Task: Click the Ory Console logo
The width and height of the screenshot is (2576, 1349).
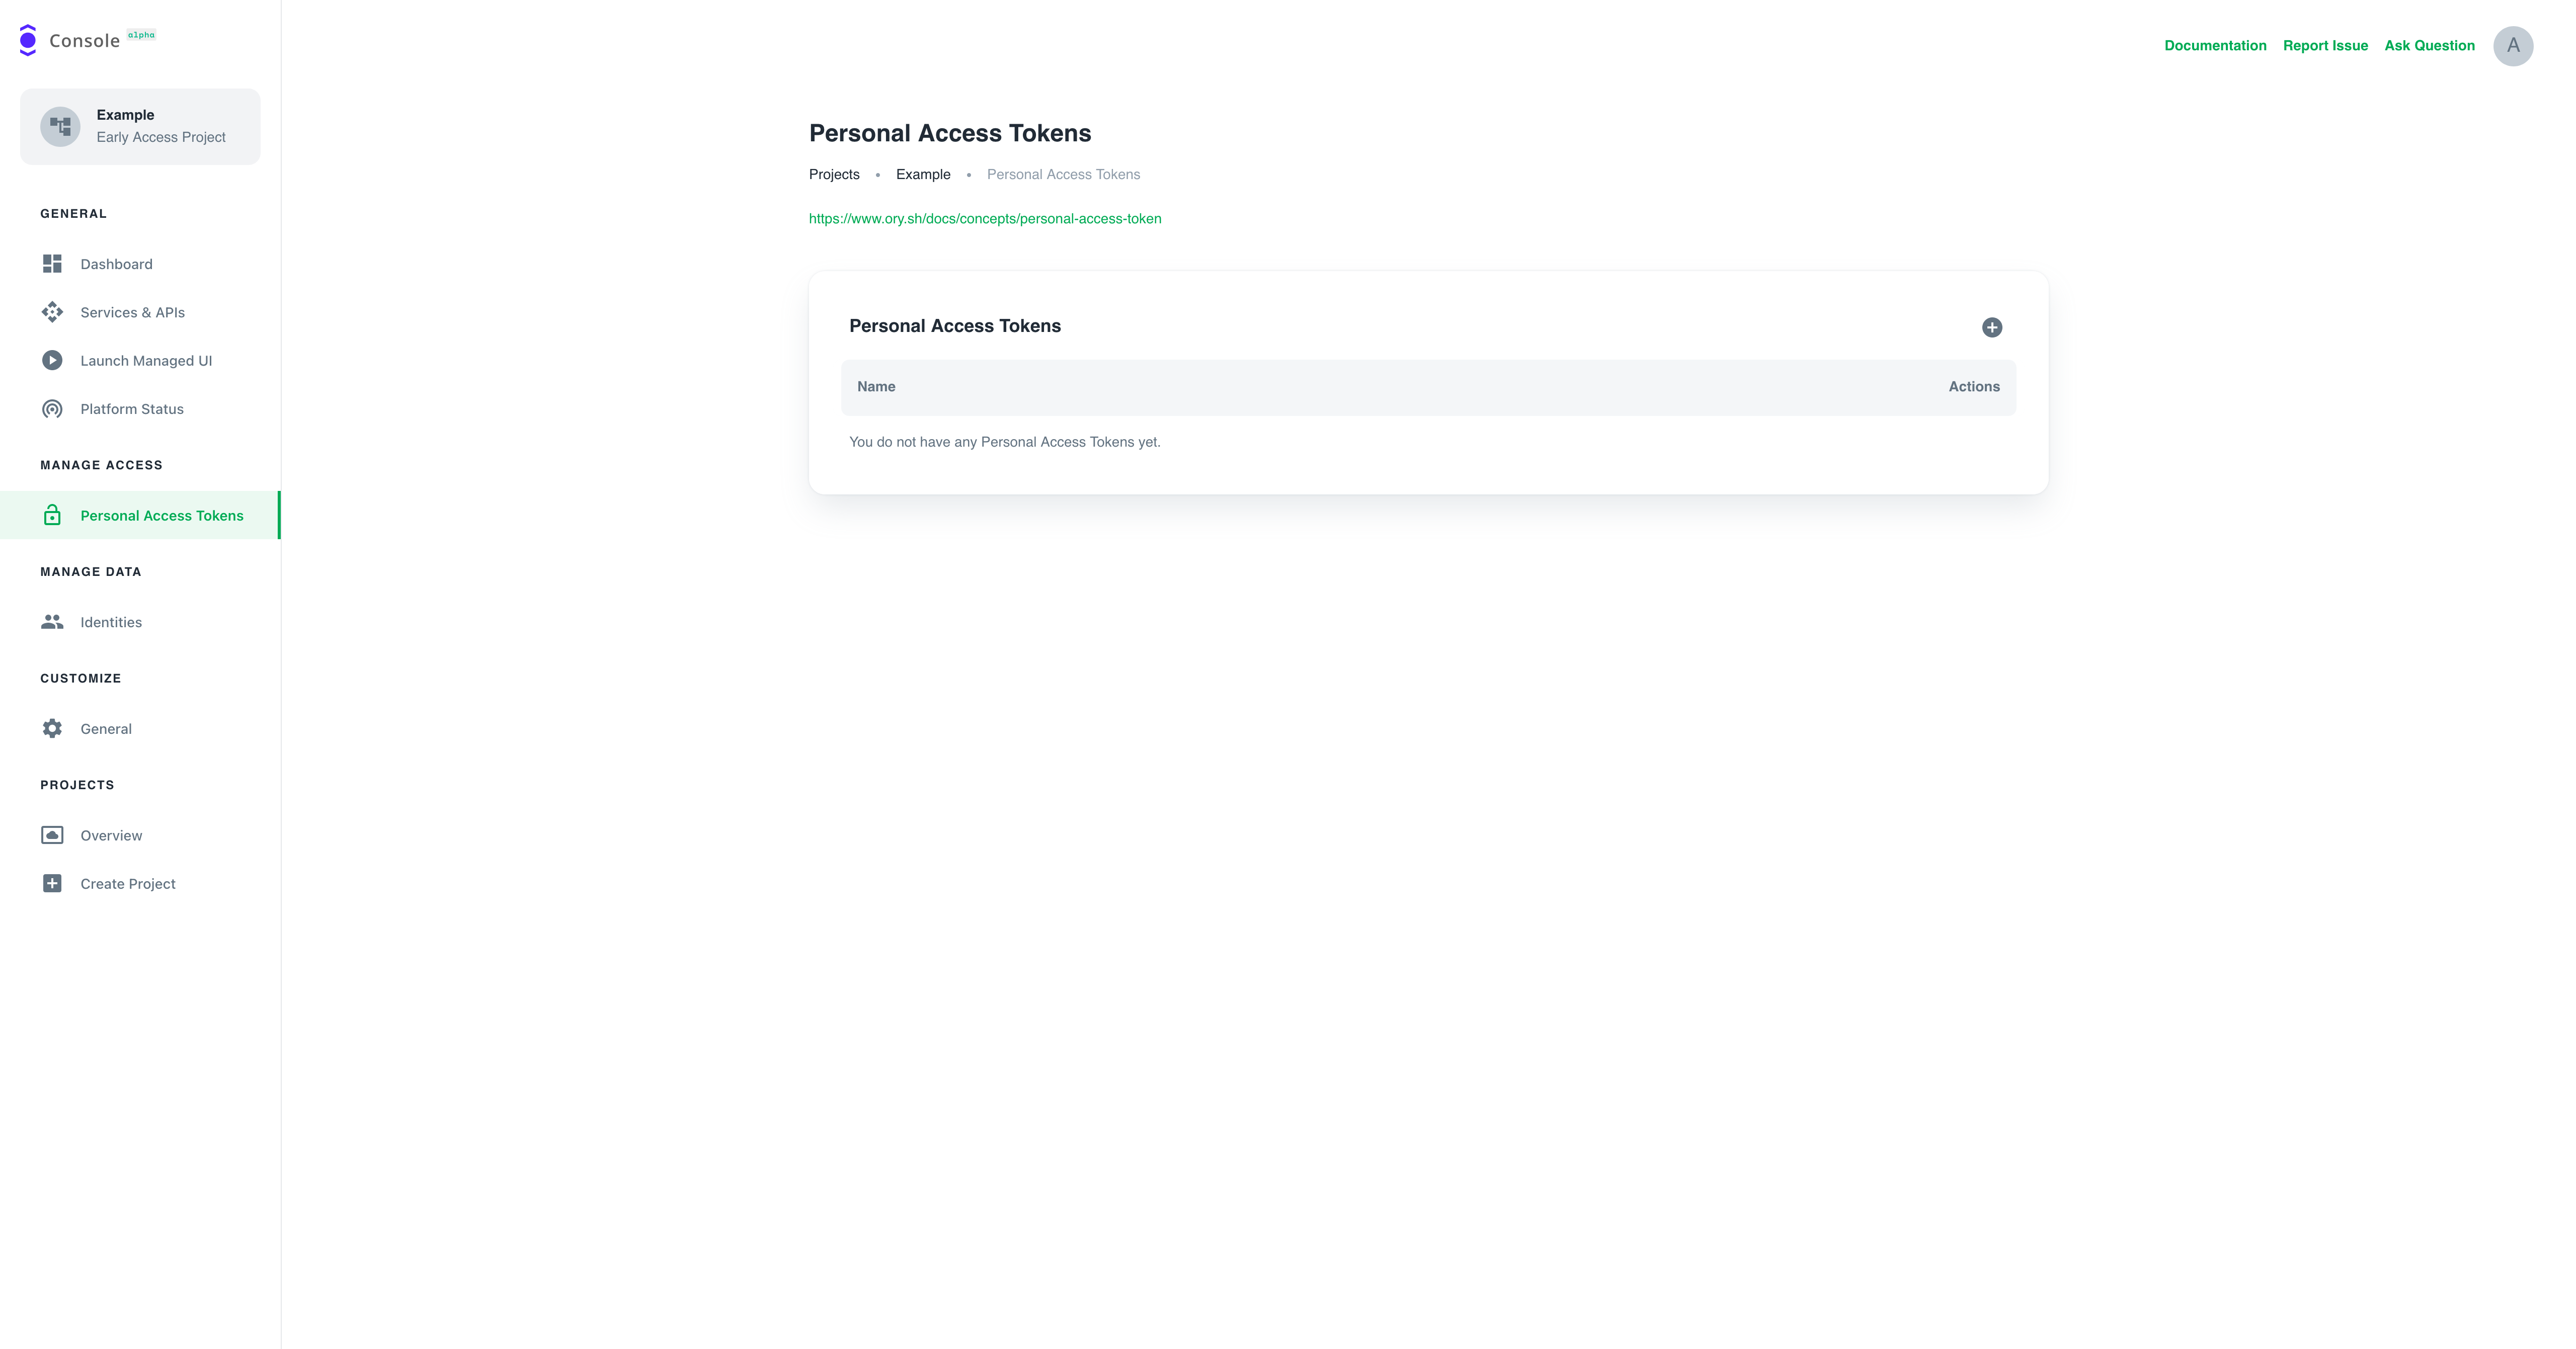Action: [x=28, y=40]
